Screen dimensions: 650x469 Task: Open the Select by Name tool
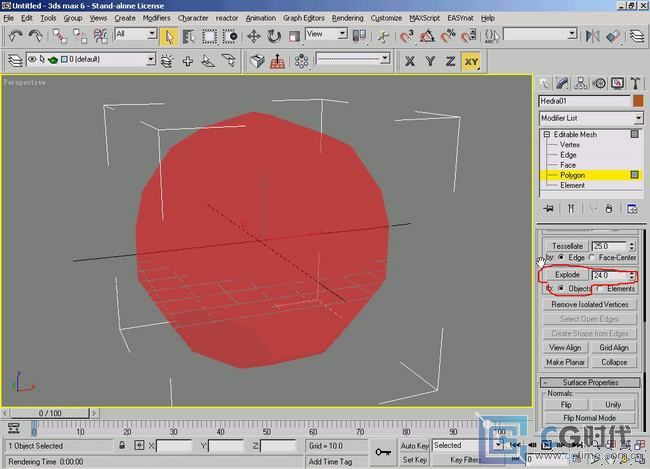(x=189, y=36)
